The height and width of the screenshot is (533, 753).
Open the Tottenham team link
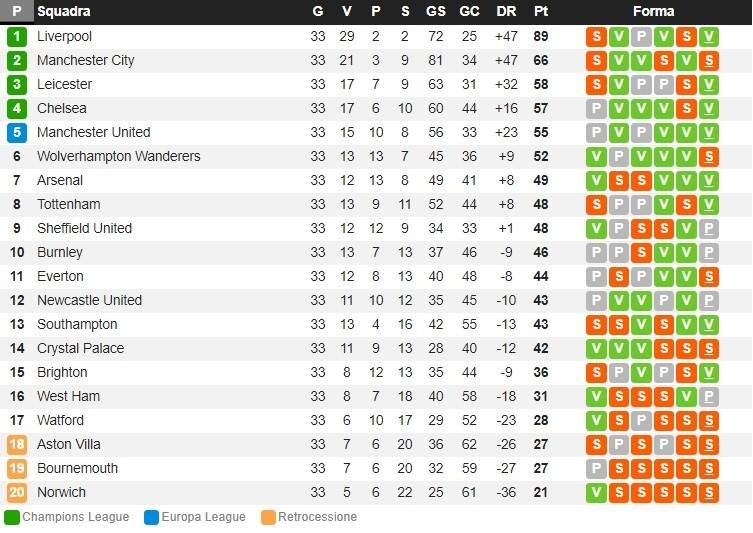(x=68, y=204)
